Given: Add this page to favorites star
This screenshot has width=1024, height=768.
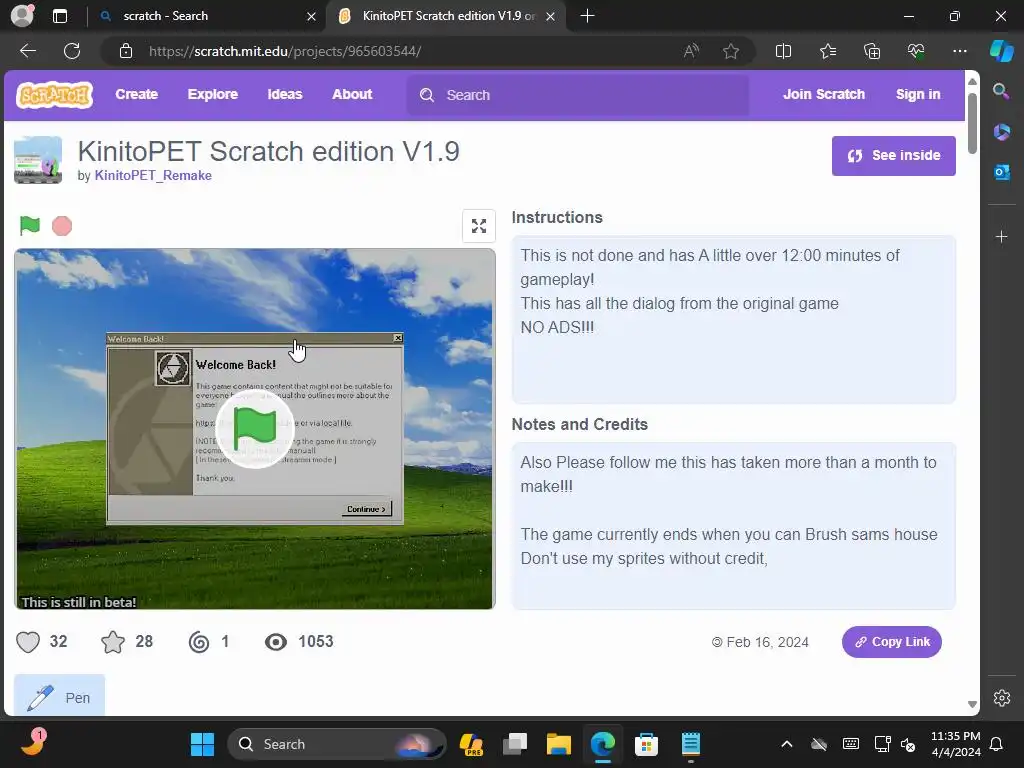Looking at the screenshot, I should 731,51.
